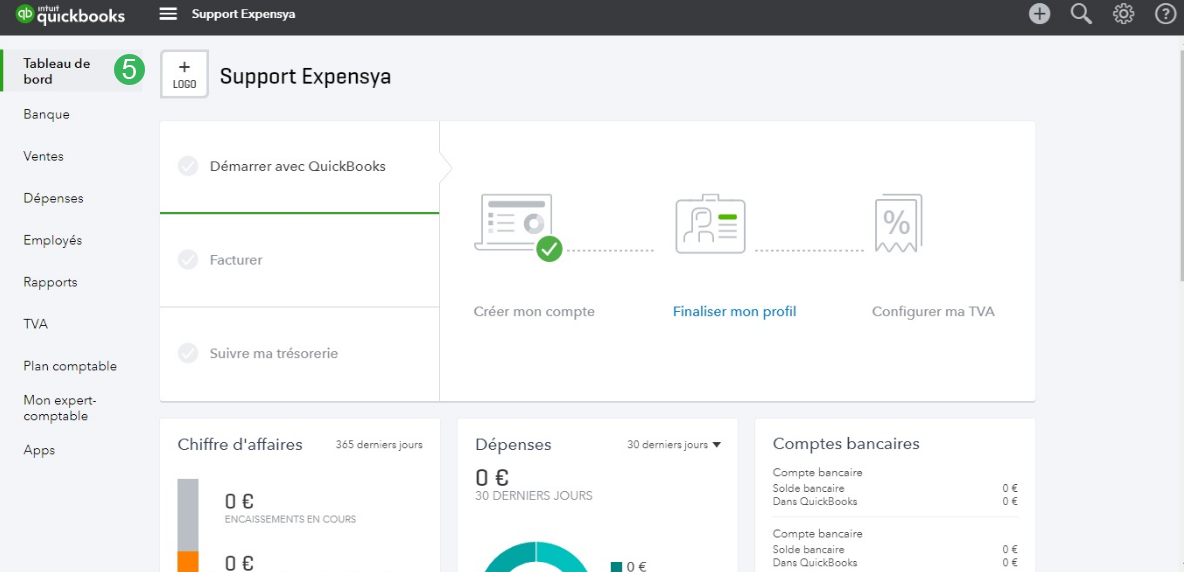Expand the 30 derniers jours dropdown
Screen dimensions: 1184x572
(x=674, y=444)
